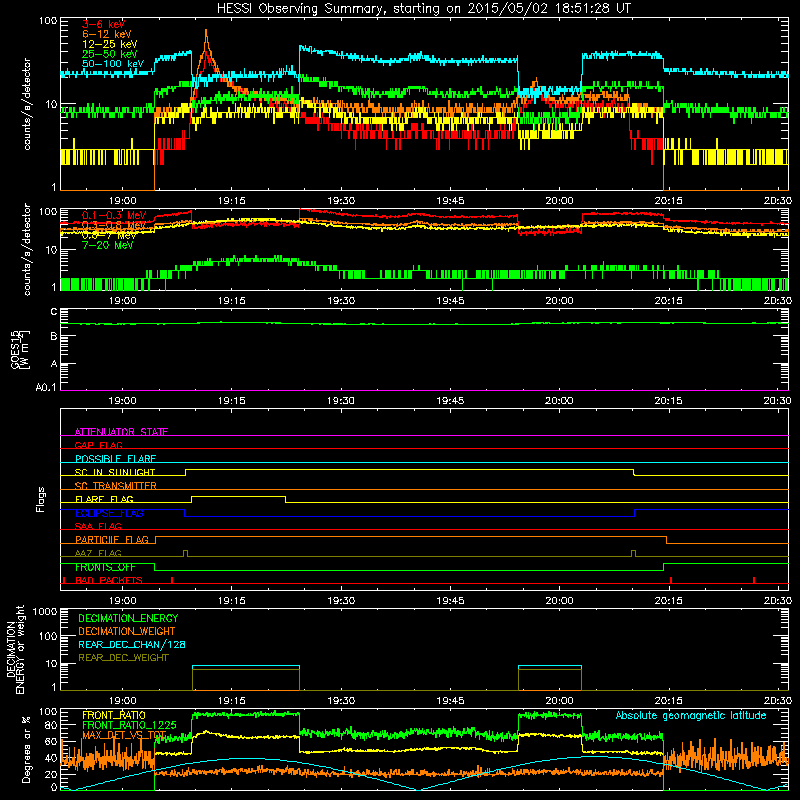Click the REAR_DEC_WEIGHT legend label
Screen dimensions: 800x800
coord(123,658)
